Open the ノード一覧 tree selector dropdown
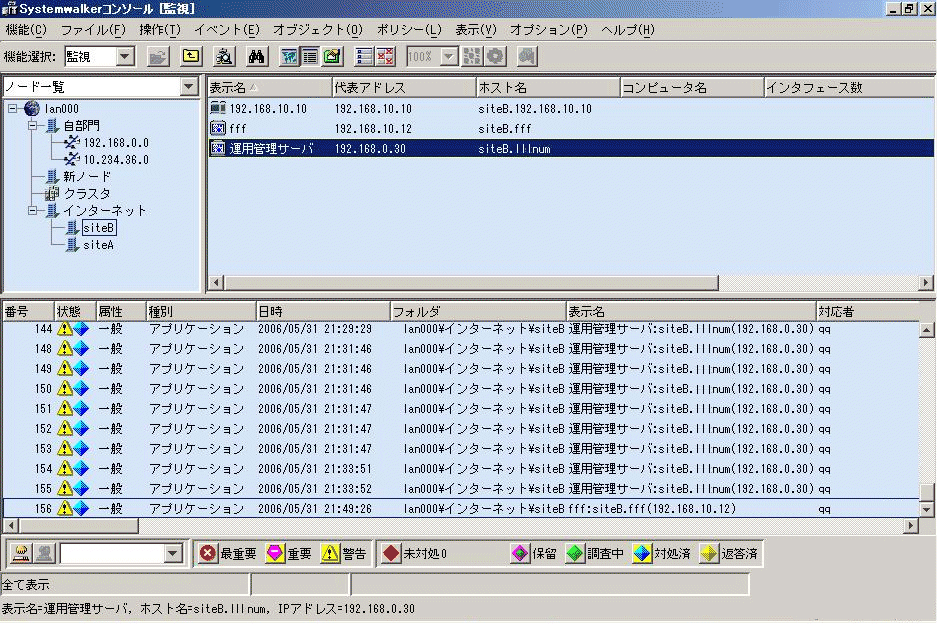The width and height of the screenshot is (941, 627). pos(189,87)
